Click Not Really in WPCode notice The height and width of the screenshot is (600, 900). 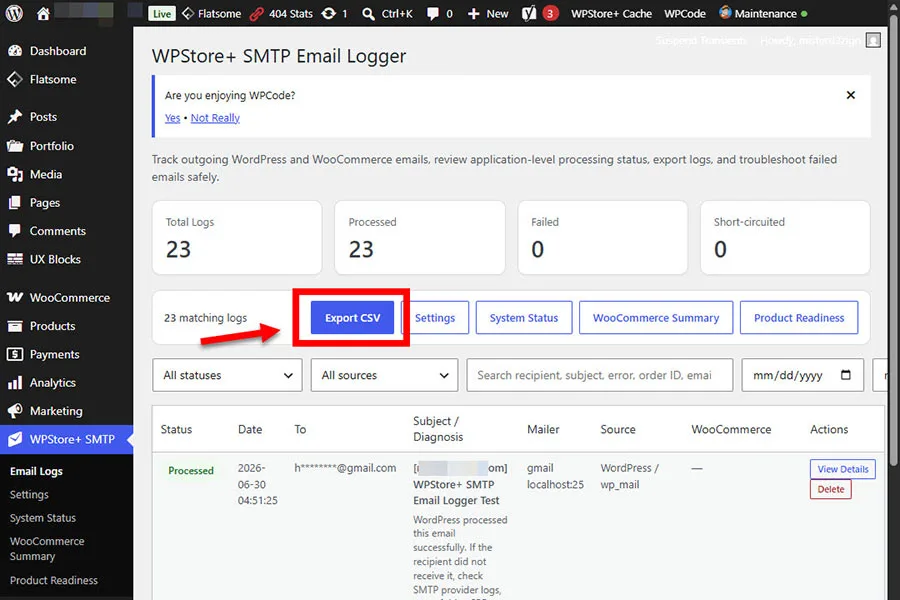(215, 118)
